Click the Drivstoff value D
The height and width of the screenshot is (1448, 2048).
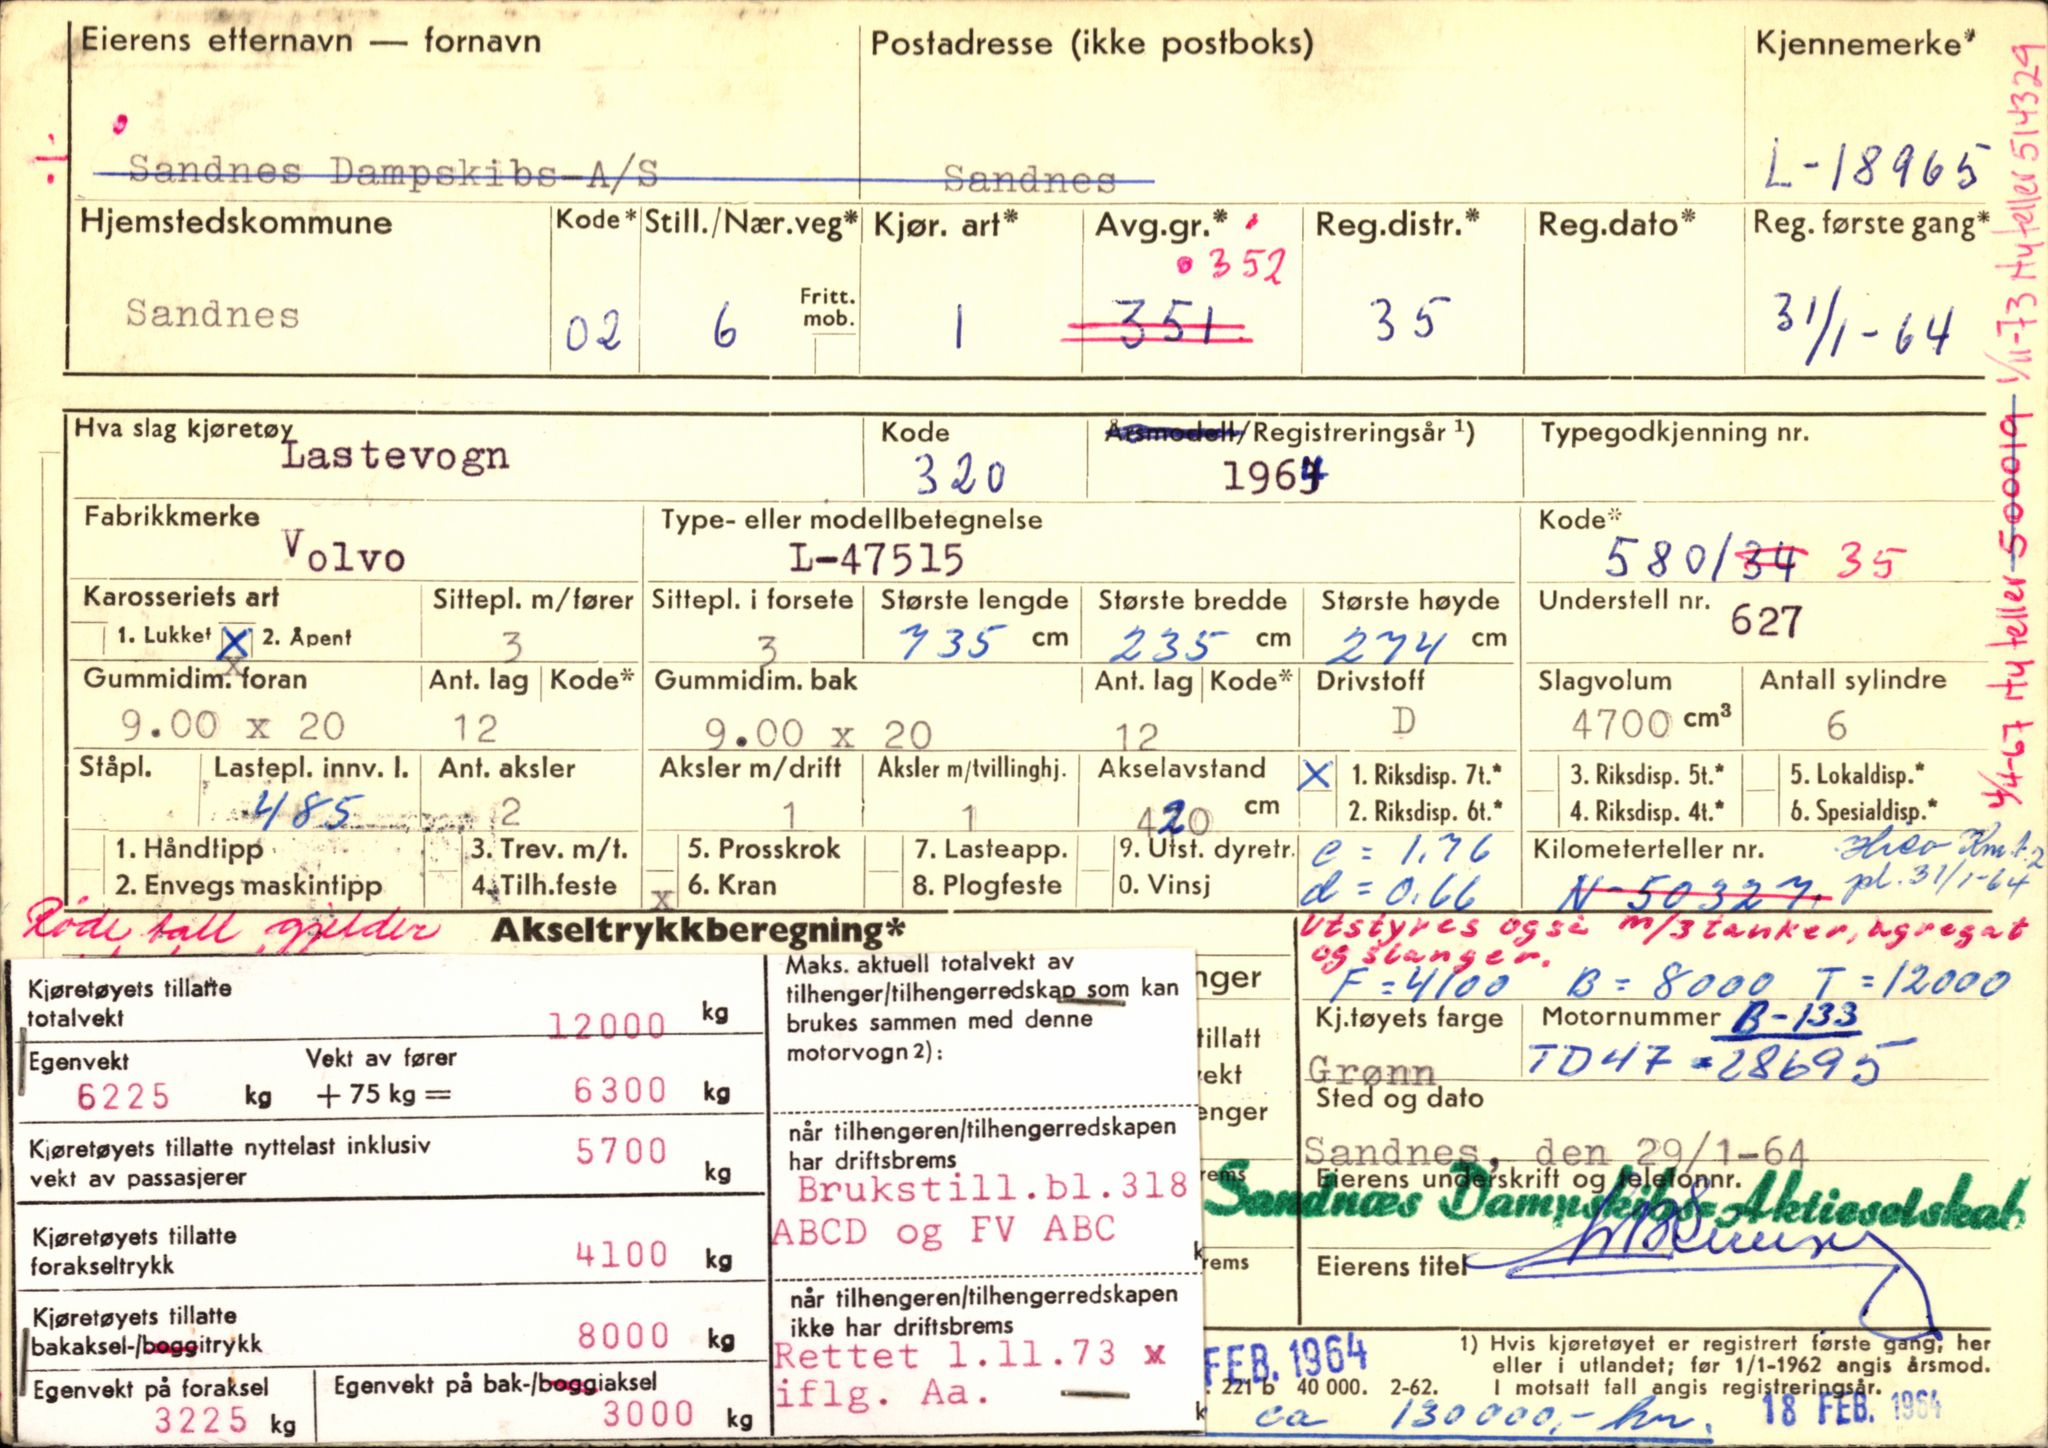[1403, 720]
